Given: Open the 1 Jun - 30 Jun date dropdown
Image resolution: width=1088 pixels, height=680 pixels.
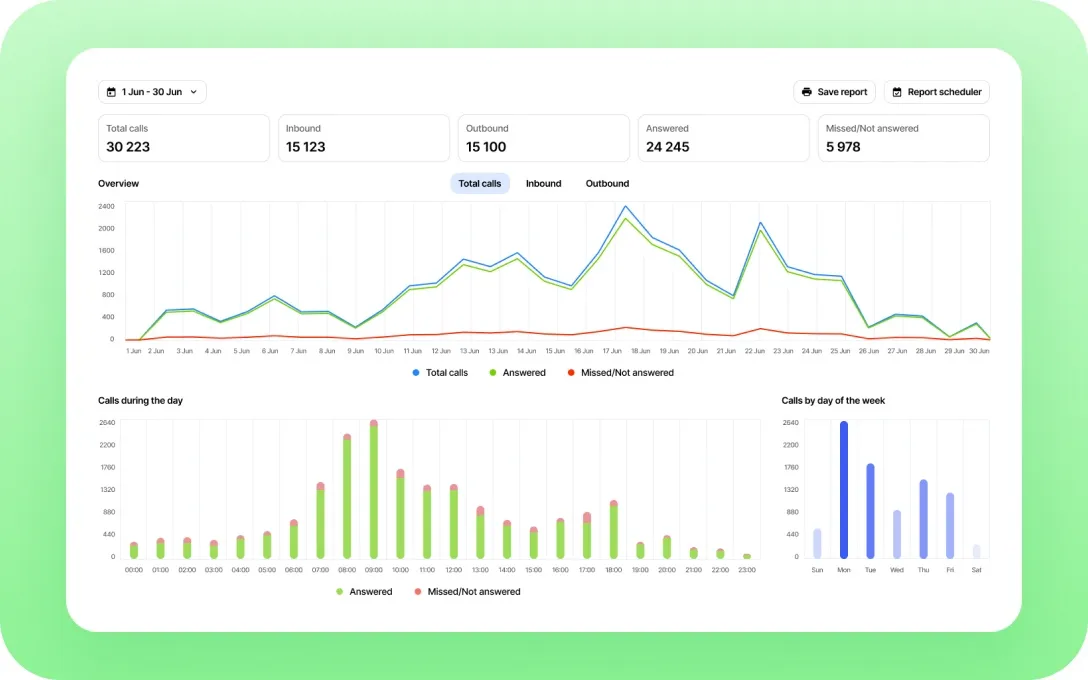Looking at the screenshot, I should [x=152, y=92].
